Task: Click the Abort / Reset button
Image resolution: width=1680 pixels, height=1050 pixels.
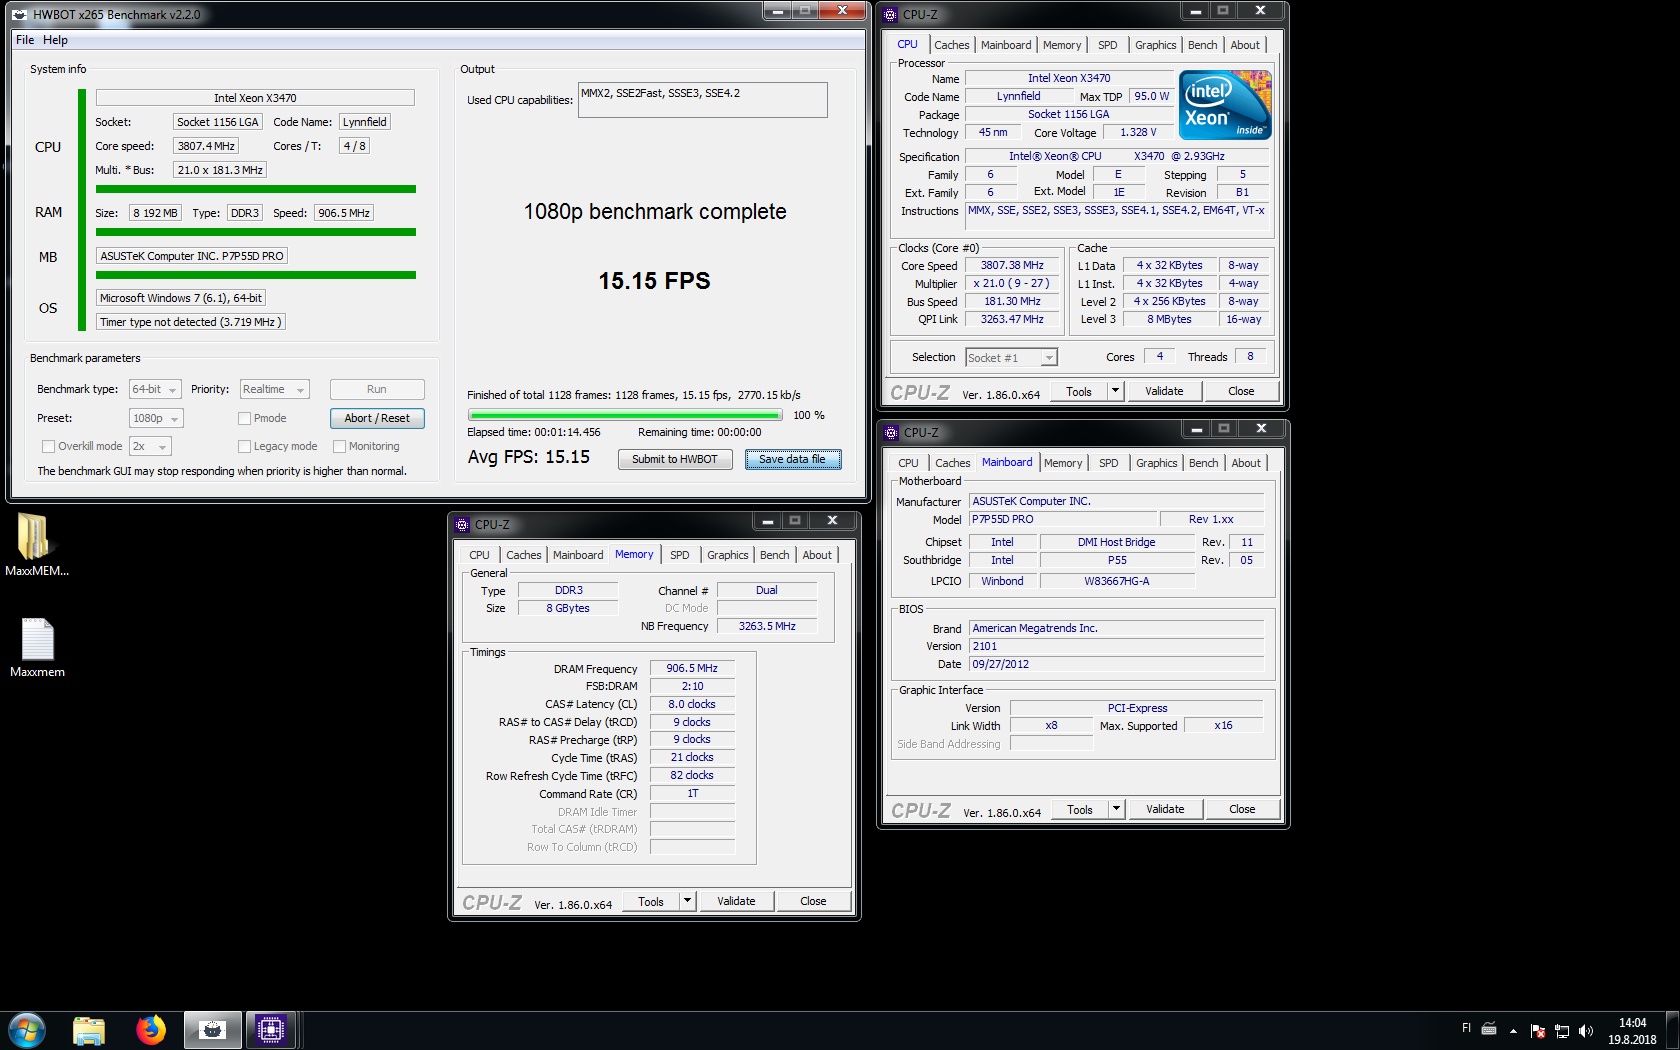Action: (377, 418)
